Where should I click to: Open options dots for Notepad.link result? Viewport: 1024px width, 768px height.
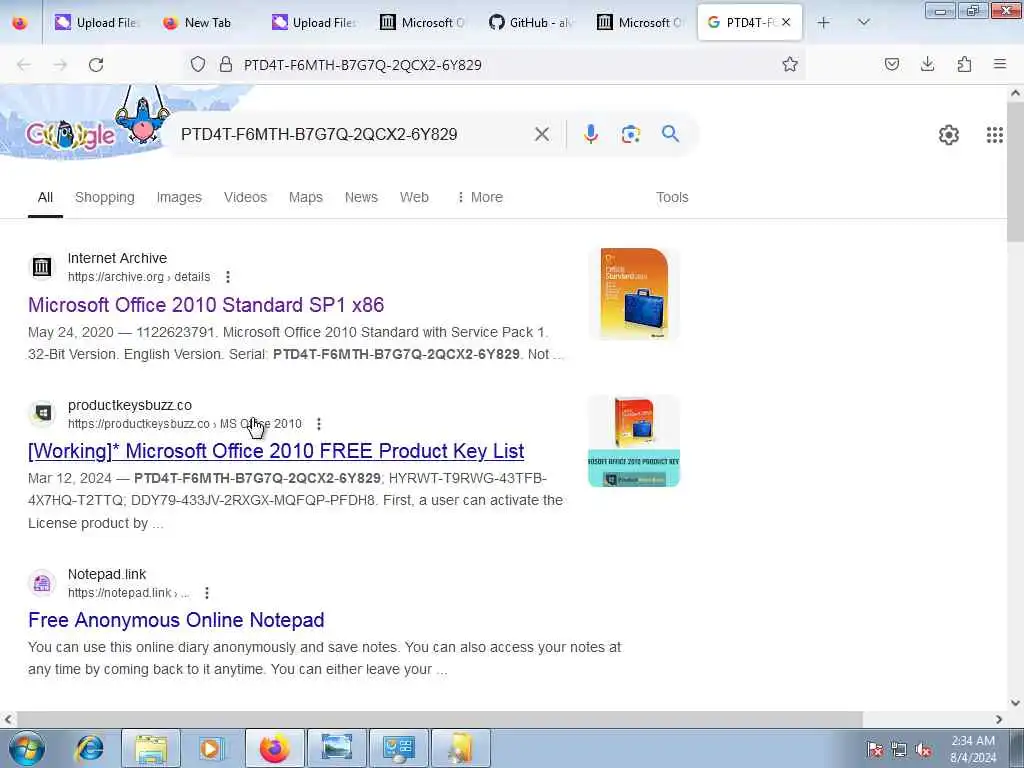coord(207,593)
